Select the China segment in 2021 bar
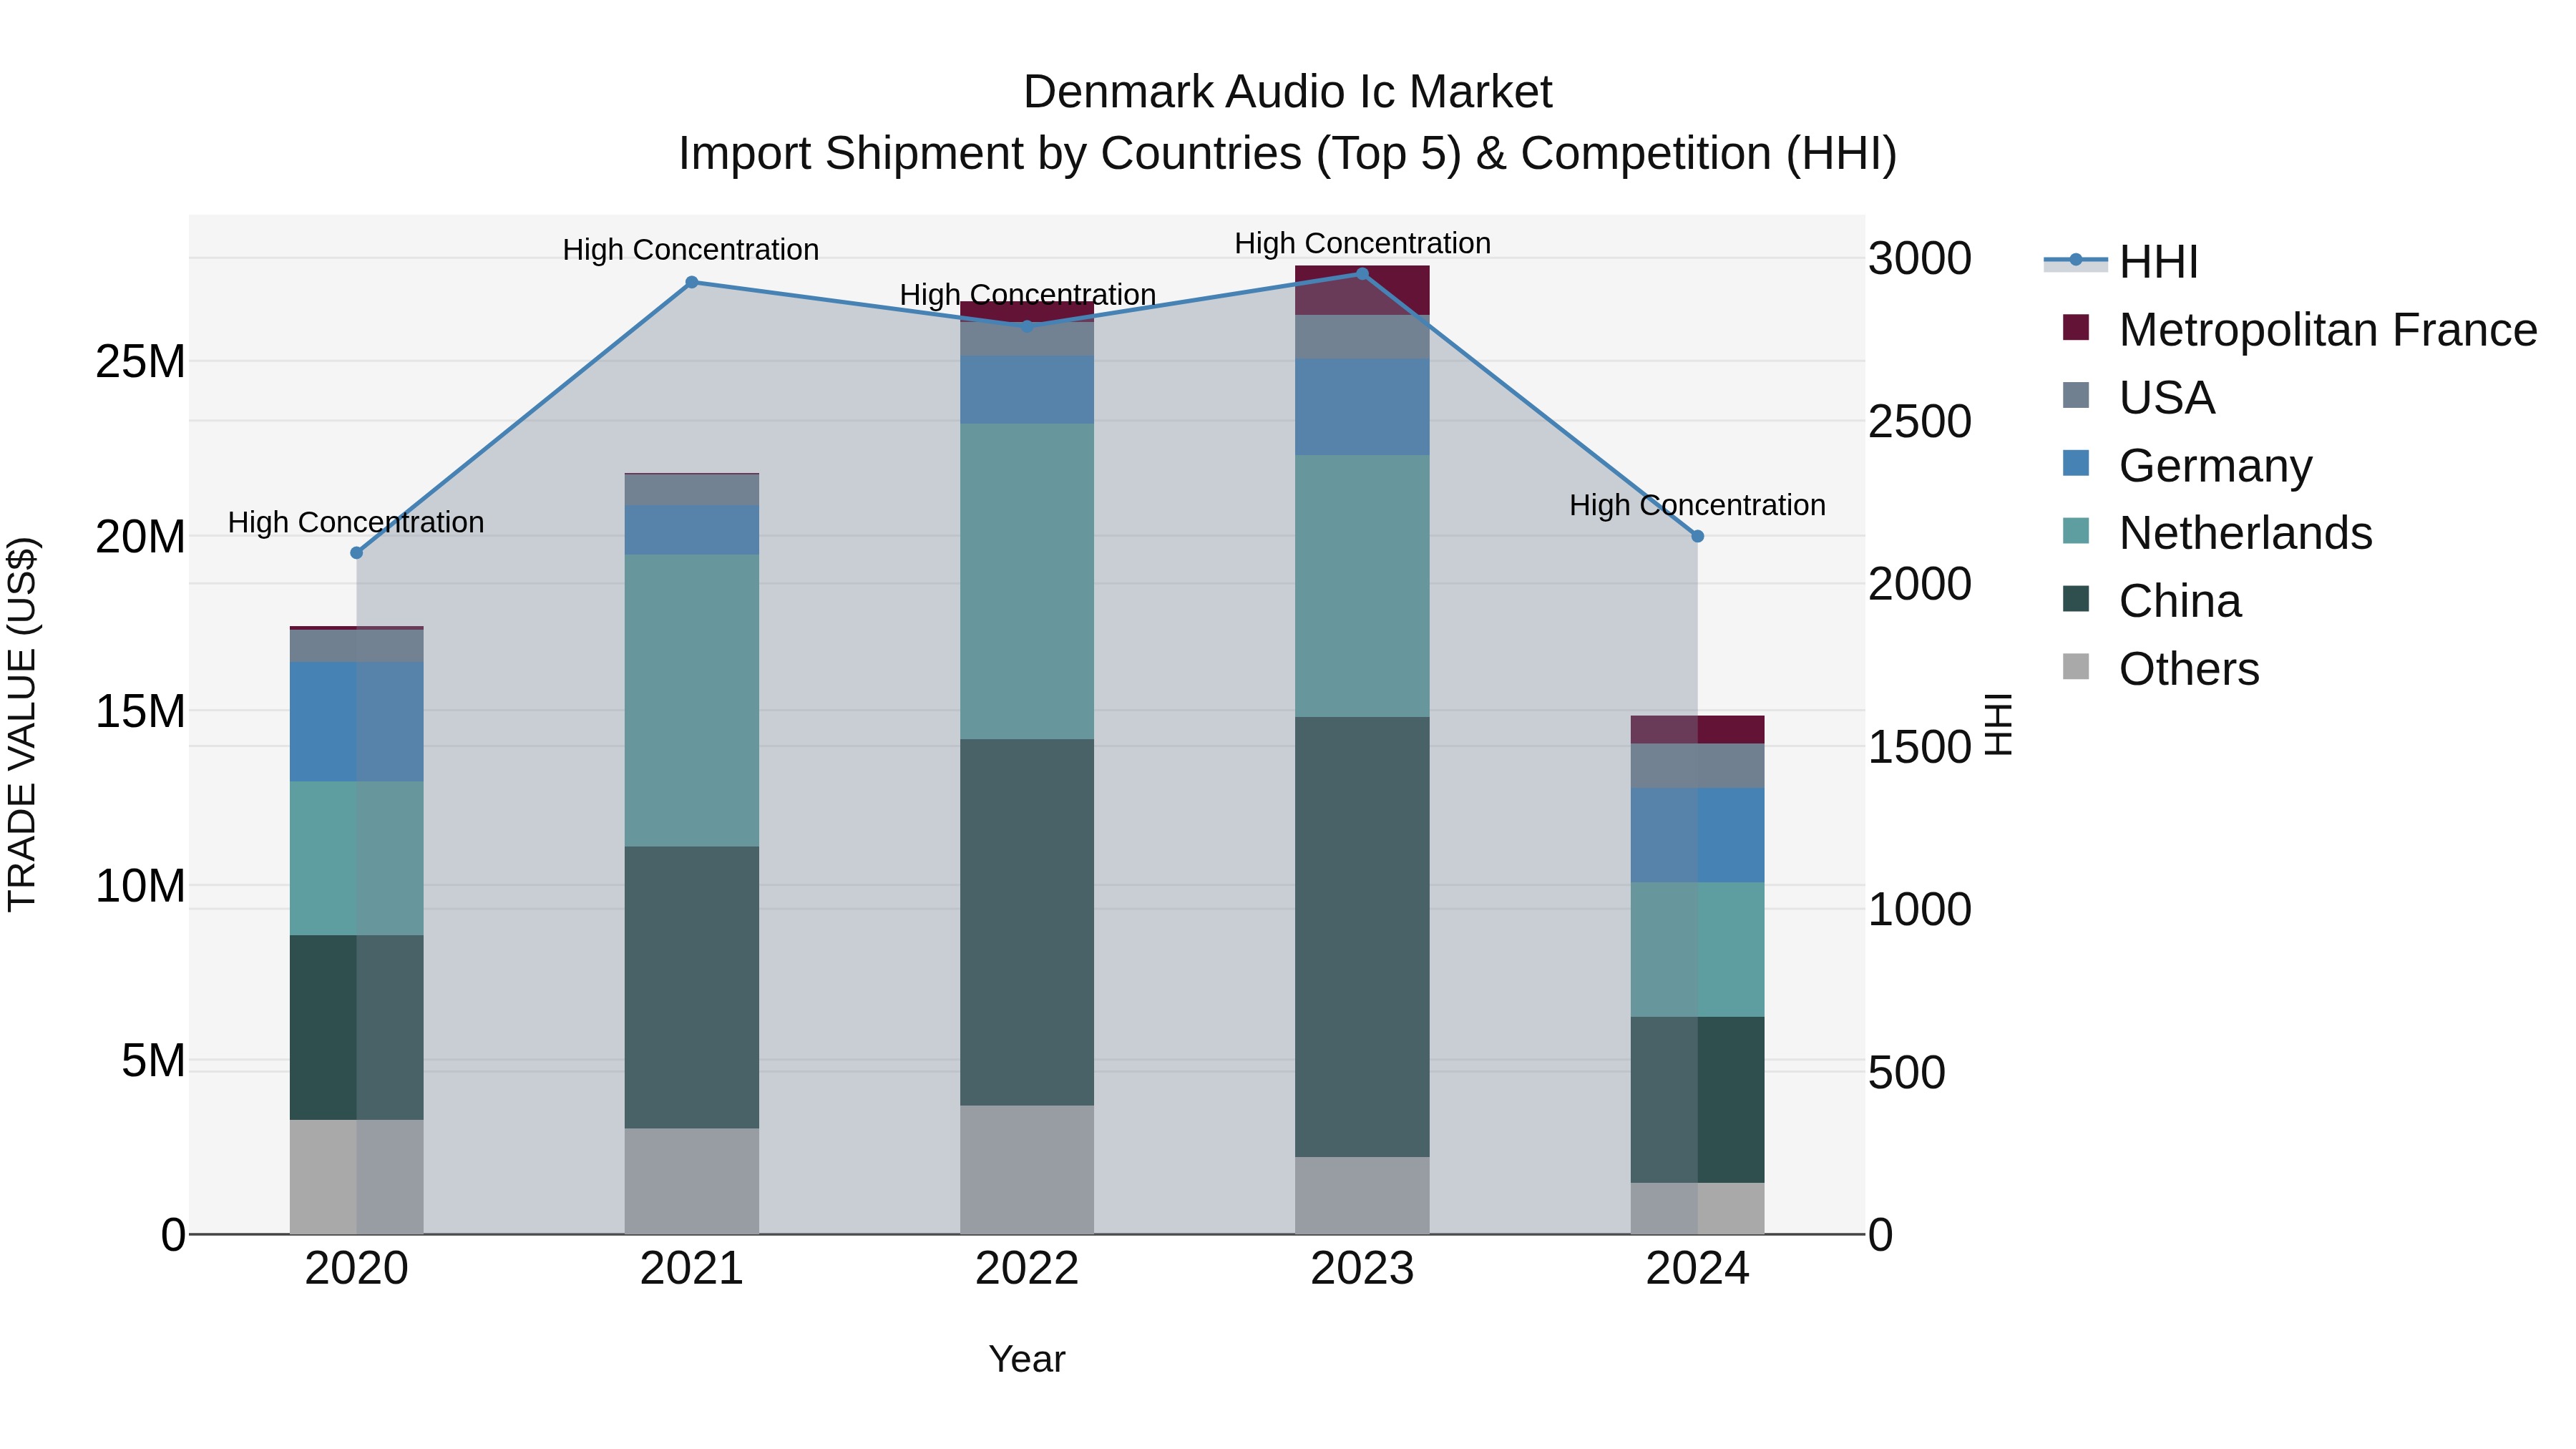This screenshot has height=1449, width=2576. click(x=692, y=988)
